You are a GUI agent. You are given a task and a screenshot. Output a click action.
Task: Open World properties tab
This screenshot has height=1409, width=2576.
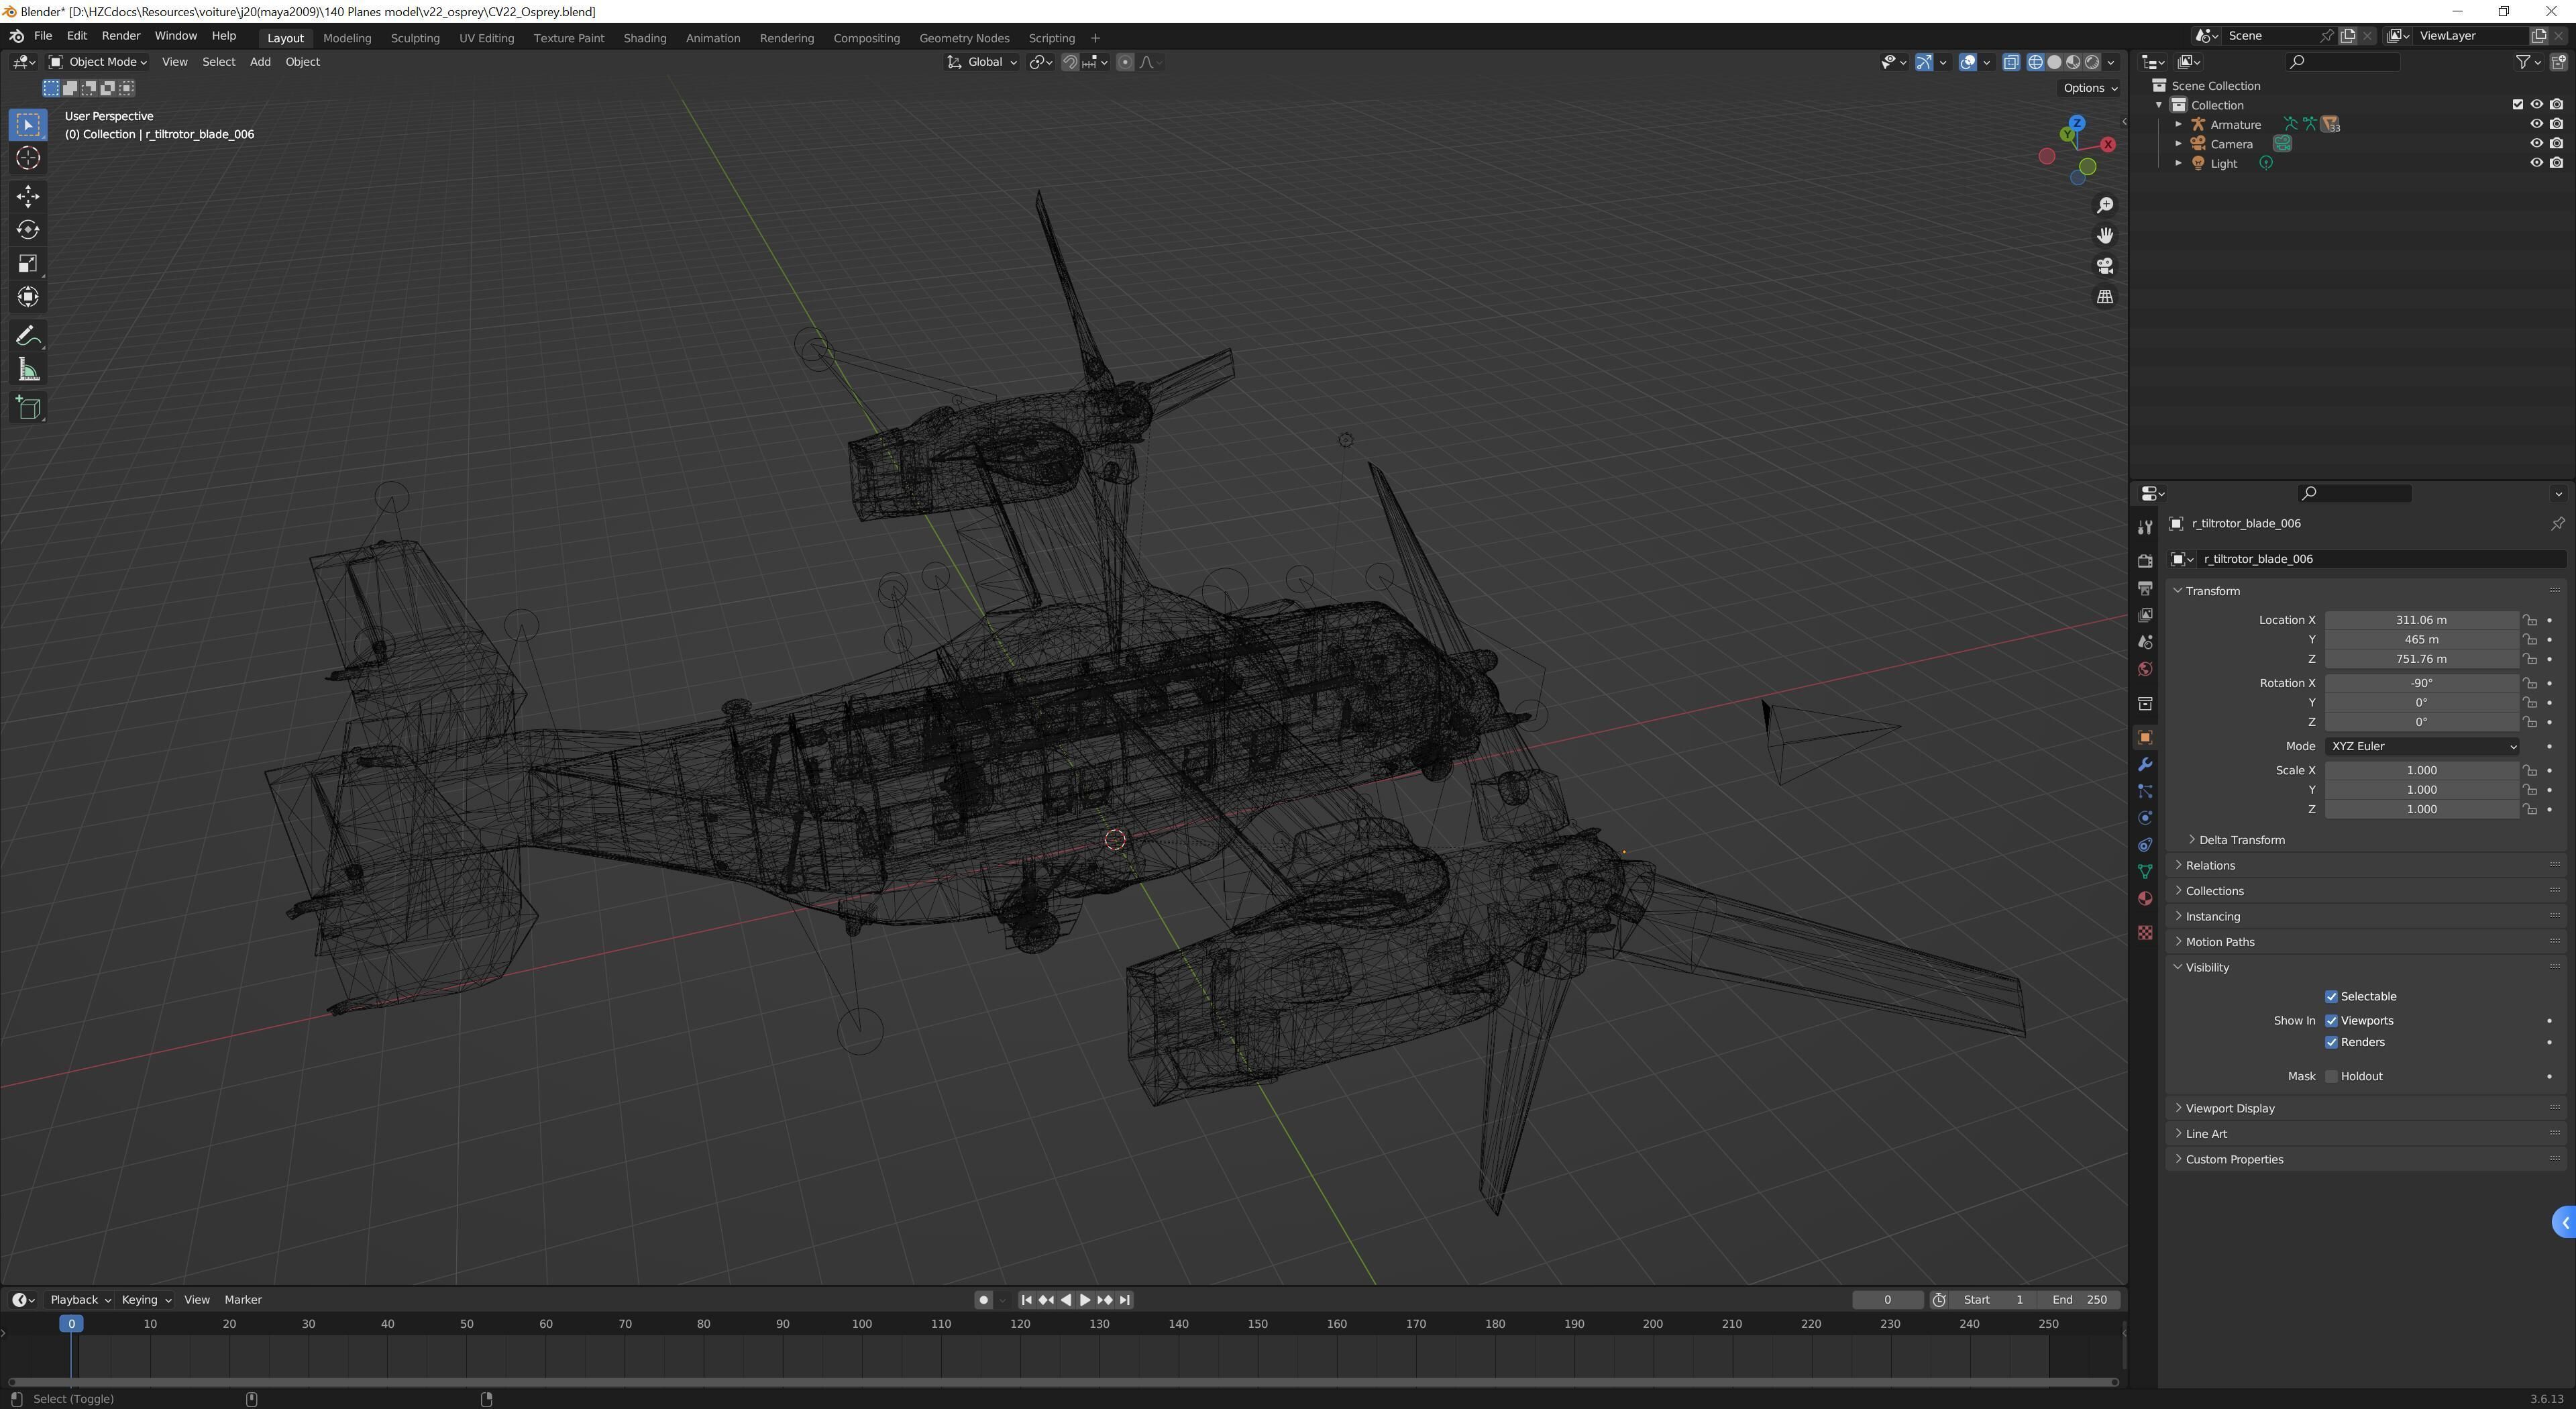2144,669
